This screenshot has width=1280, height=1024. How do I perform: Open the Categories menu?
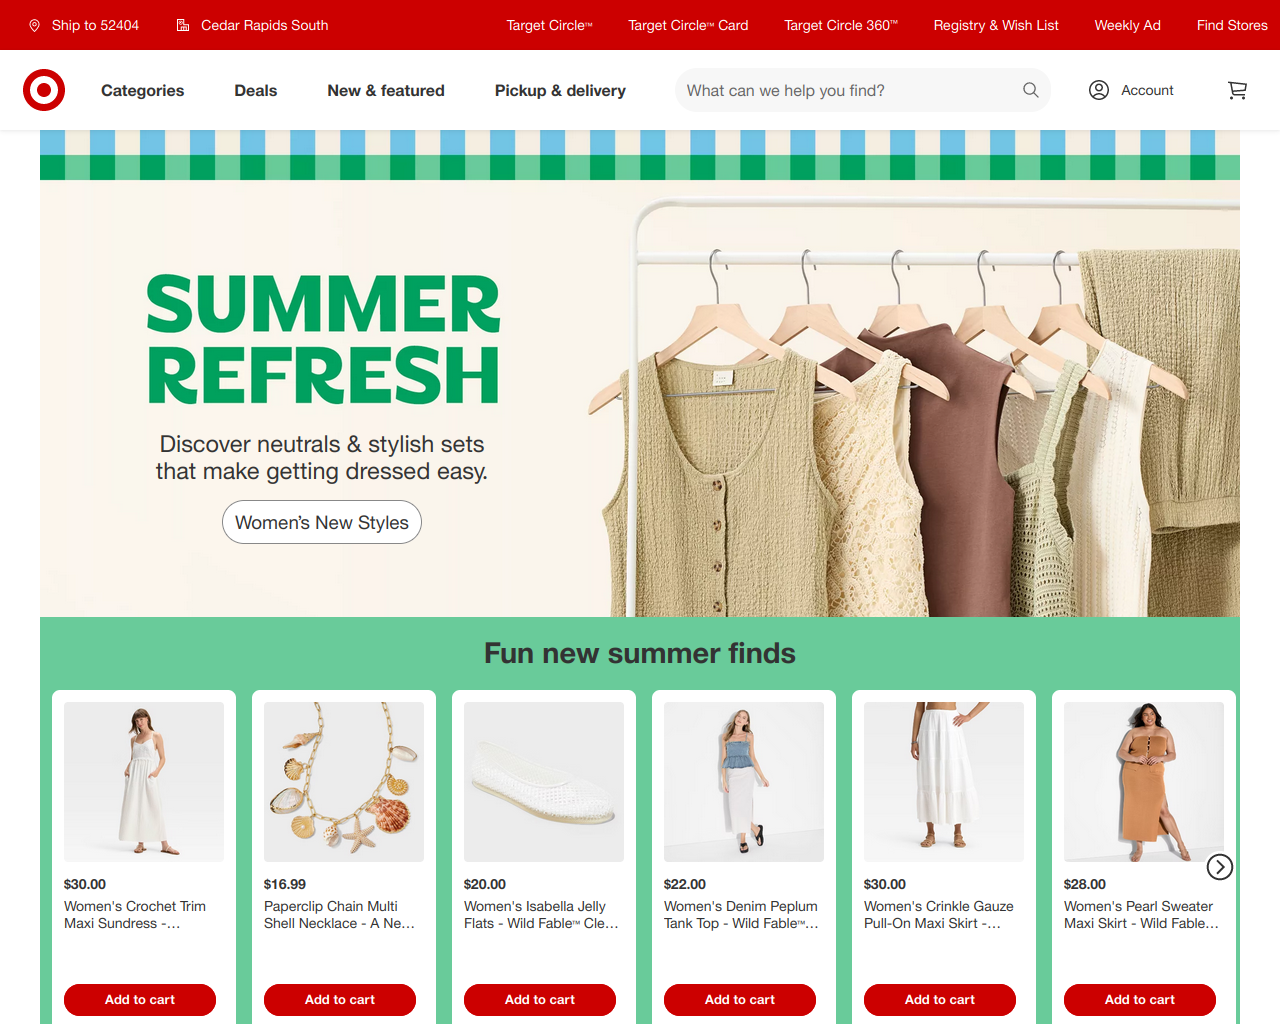coord(143,90)
